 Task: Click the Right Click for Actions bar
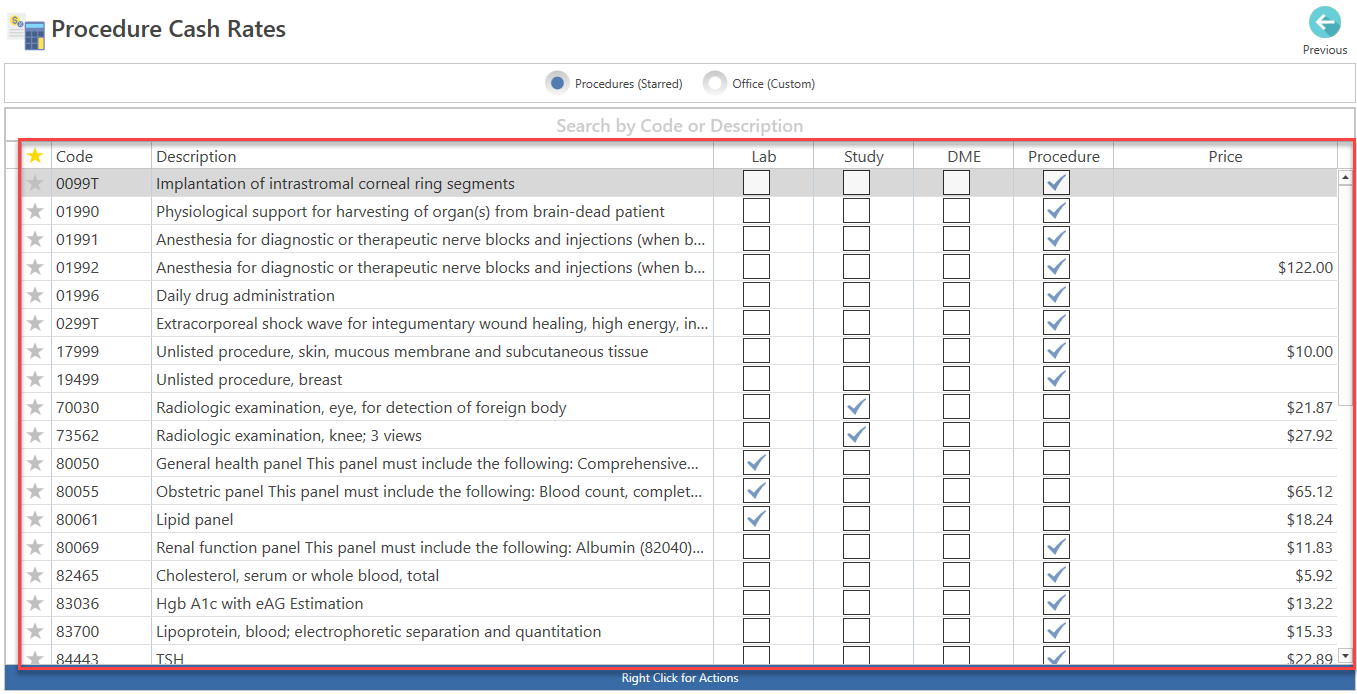pyautogui.click(x=679, y=678)
